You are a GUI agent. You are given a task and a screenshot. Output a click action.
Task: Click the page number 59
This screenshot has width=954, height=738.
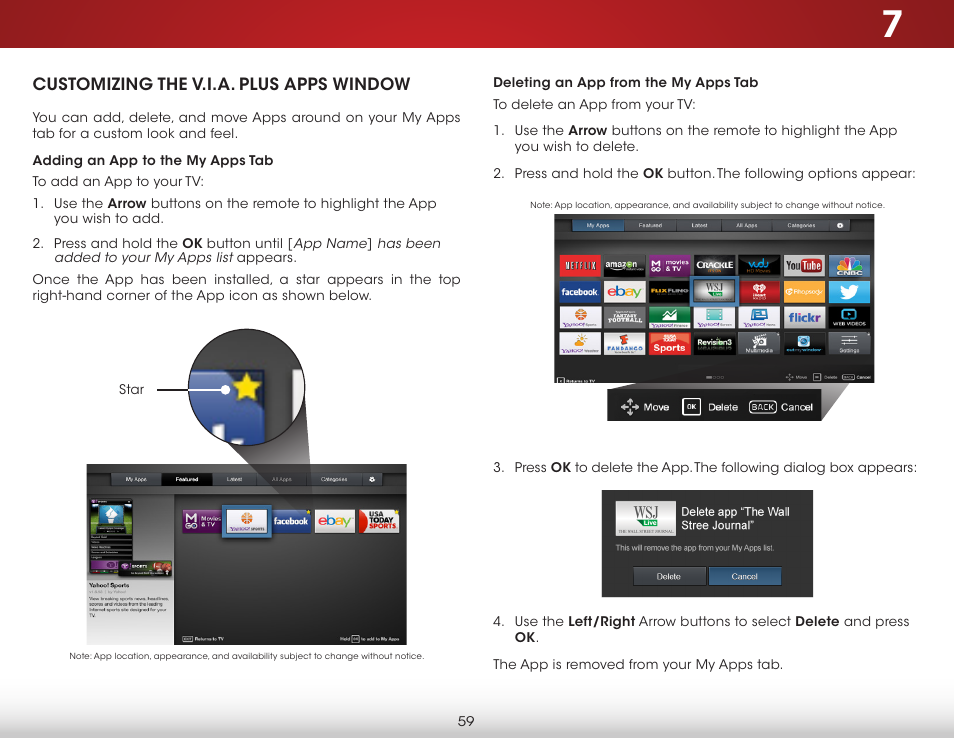pos(466,721)
